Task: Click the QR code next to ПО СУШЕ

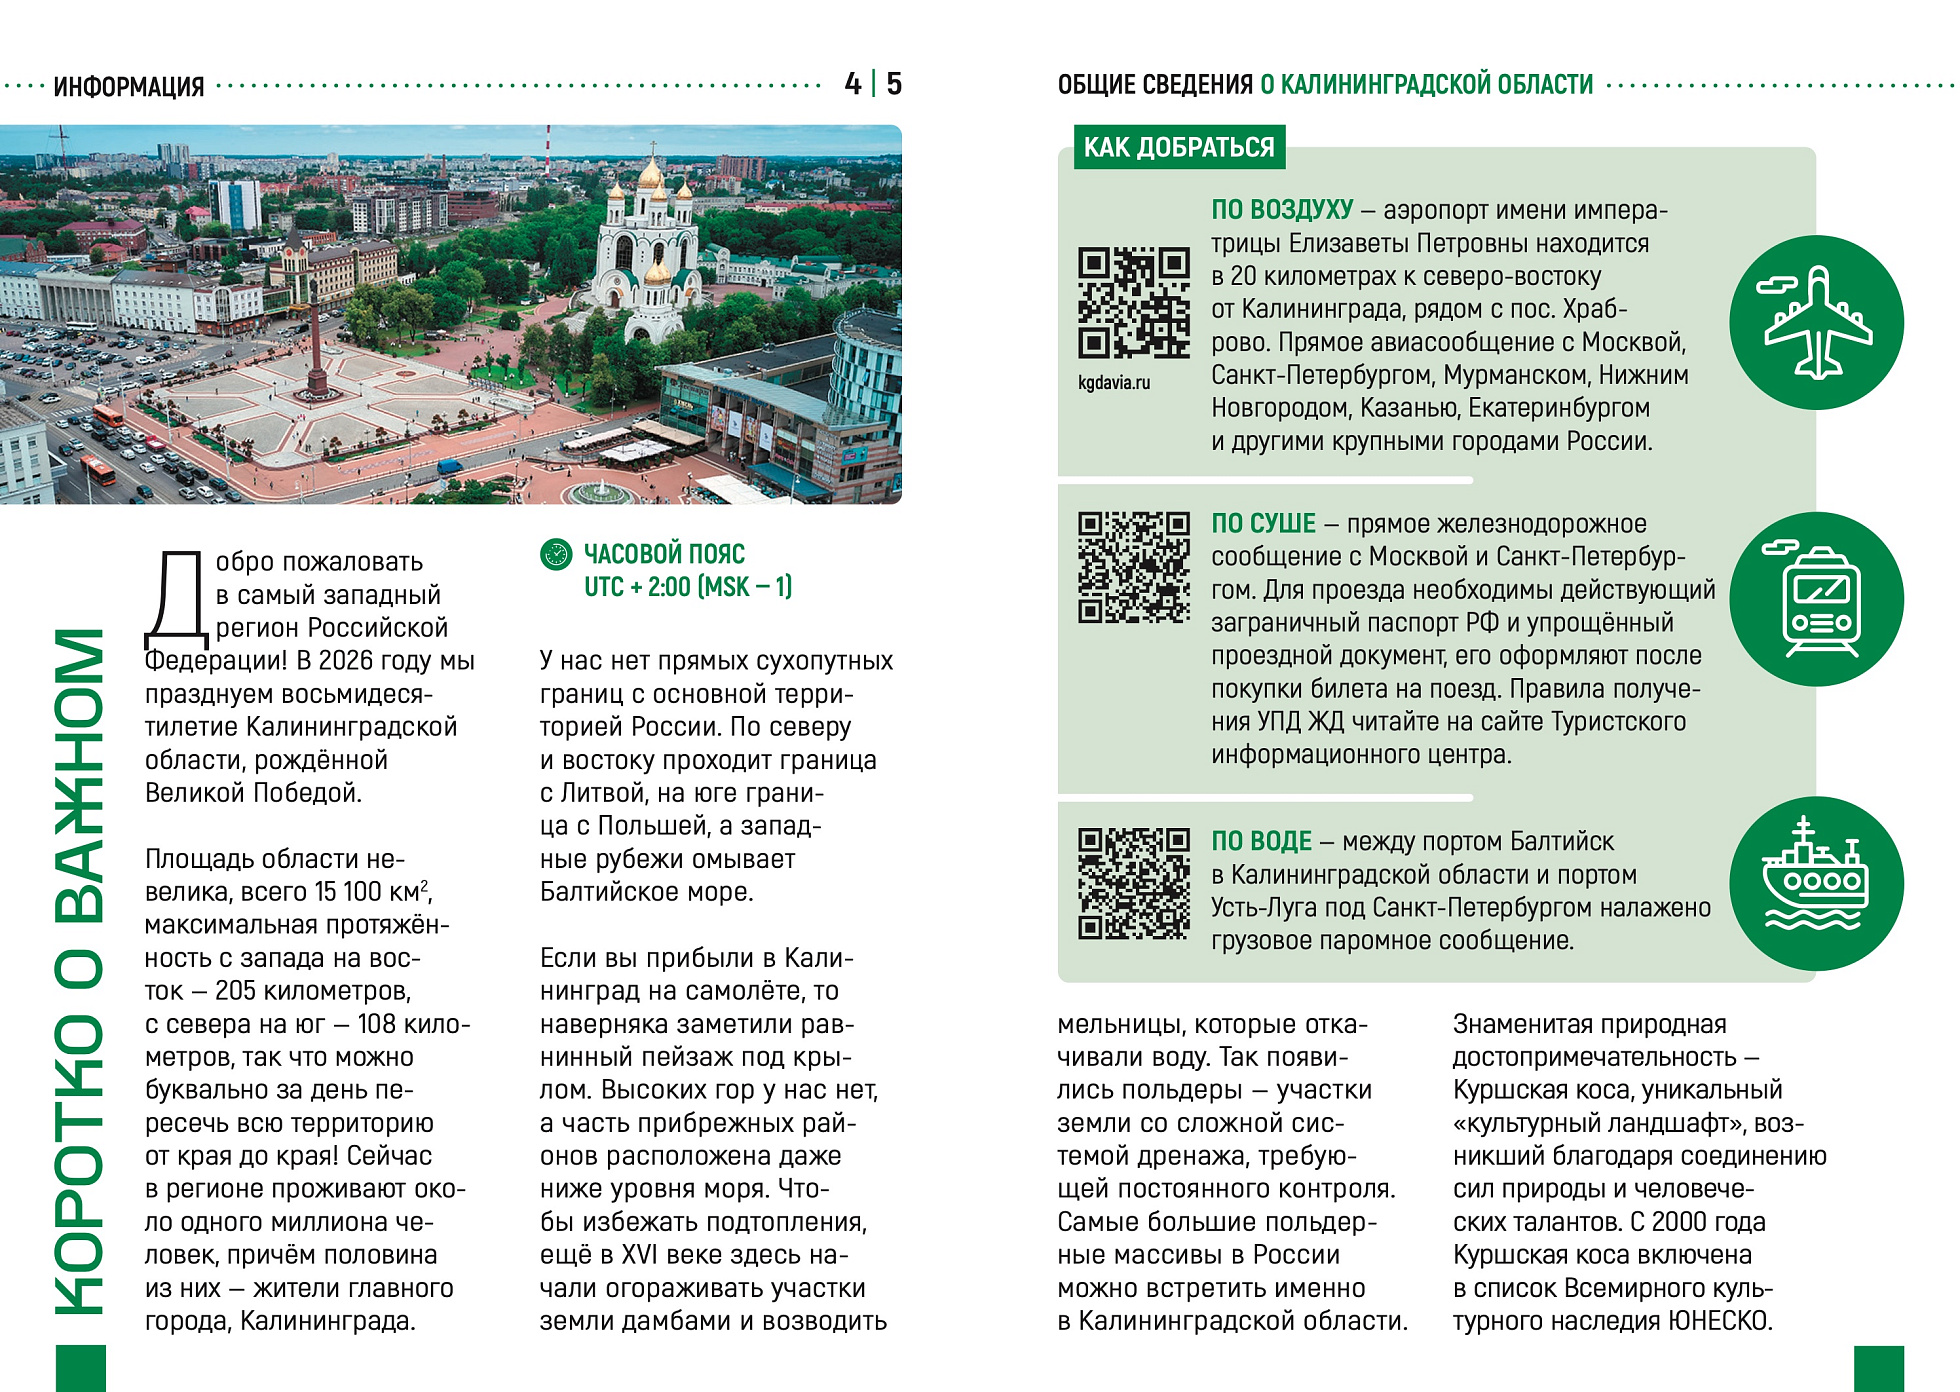Action: tap(1134, 568)
